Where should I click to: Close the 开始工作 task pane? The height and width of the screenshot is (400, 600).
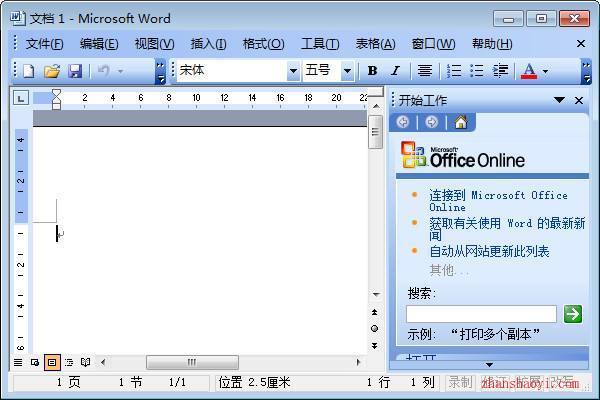579,100
